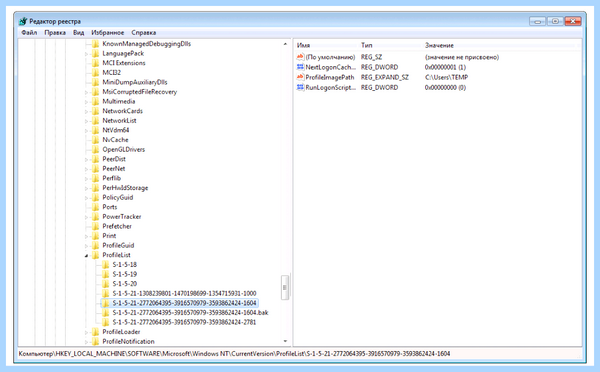Select the NextLogonCach... DWORD value icon

(x=300, y=67)
